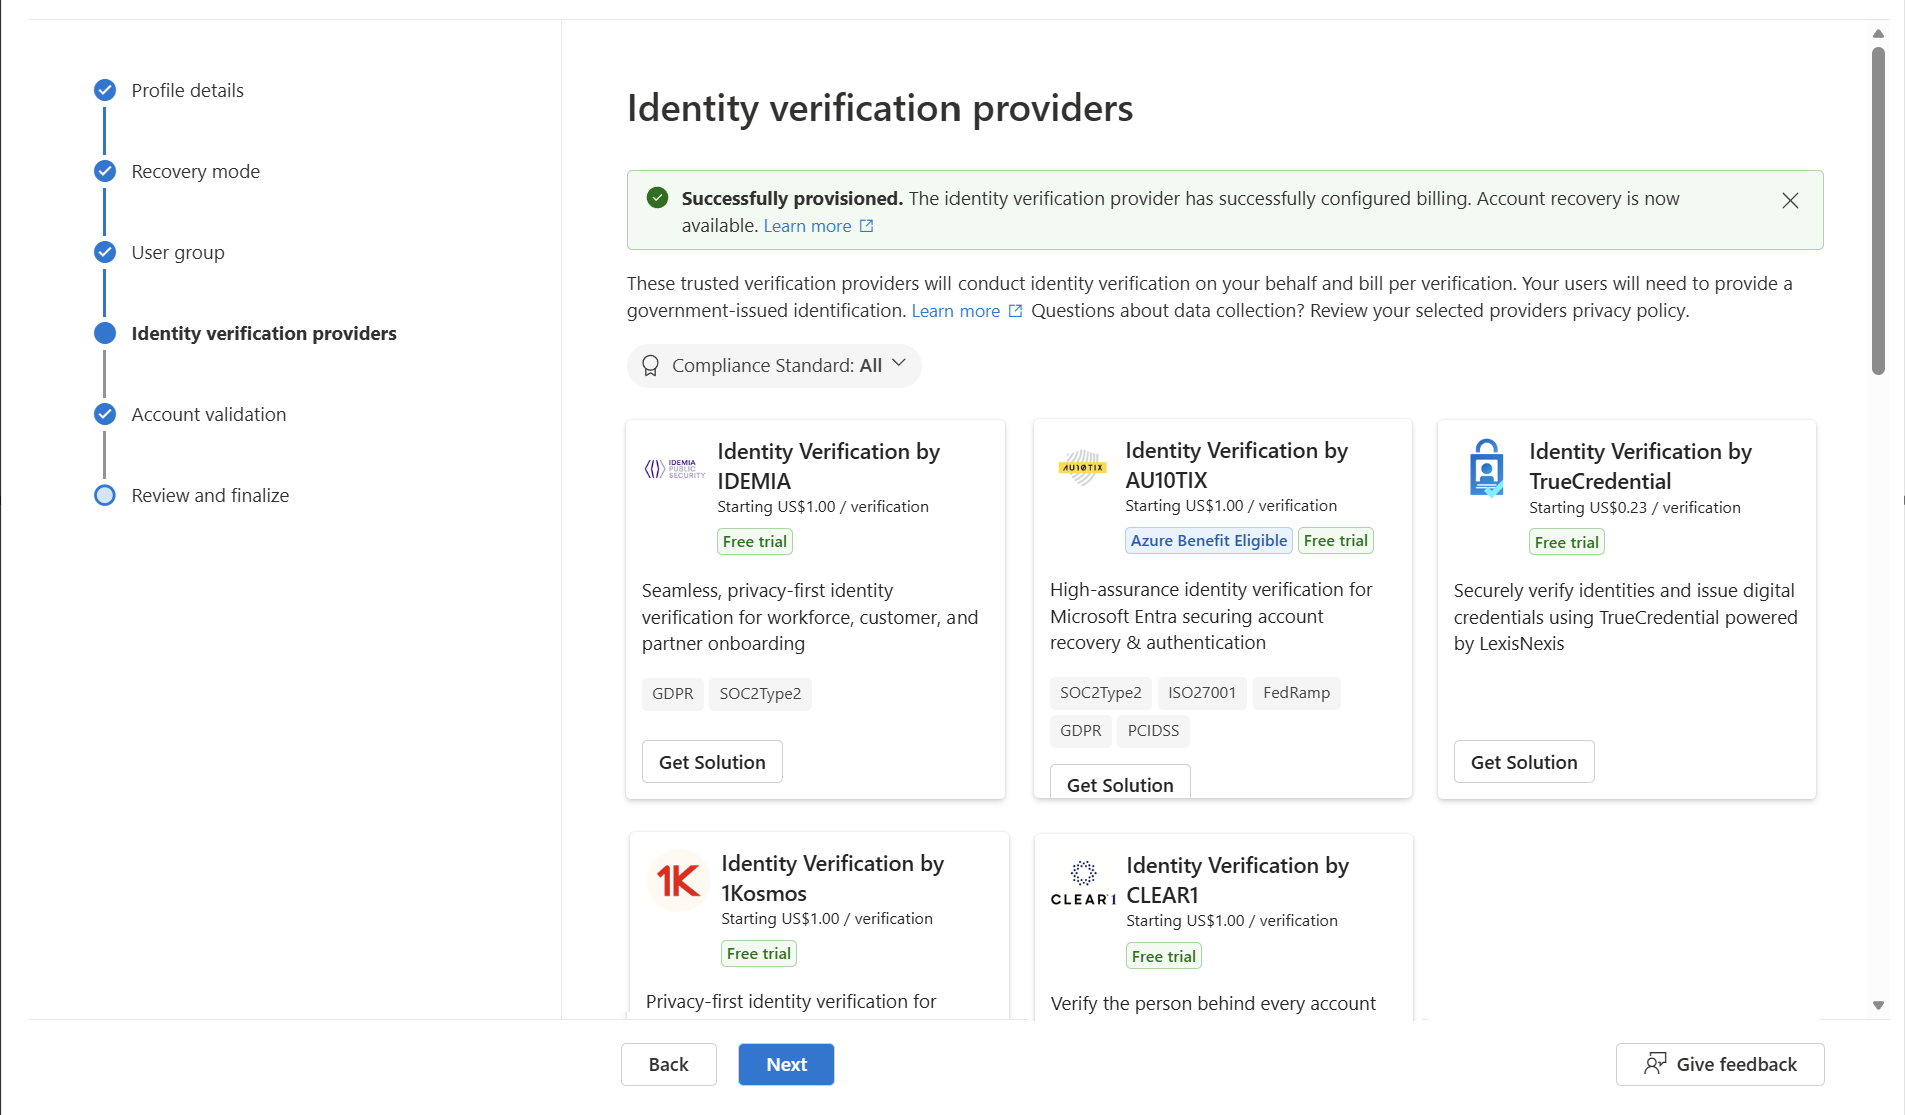Click the Account validation completed step icon
The height and width of the screenshot is (1115, 1905).
tap(105, 414)
